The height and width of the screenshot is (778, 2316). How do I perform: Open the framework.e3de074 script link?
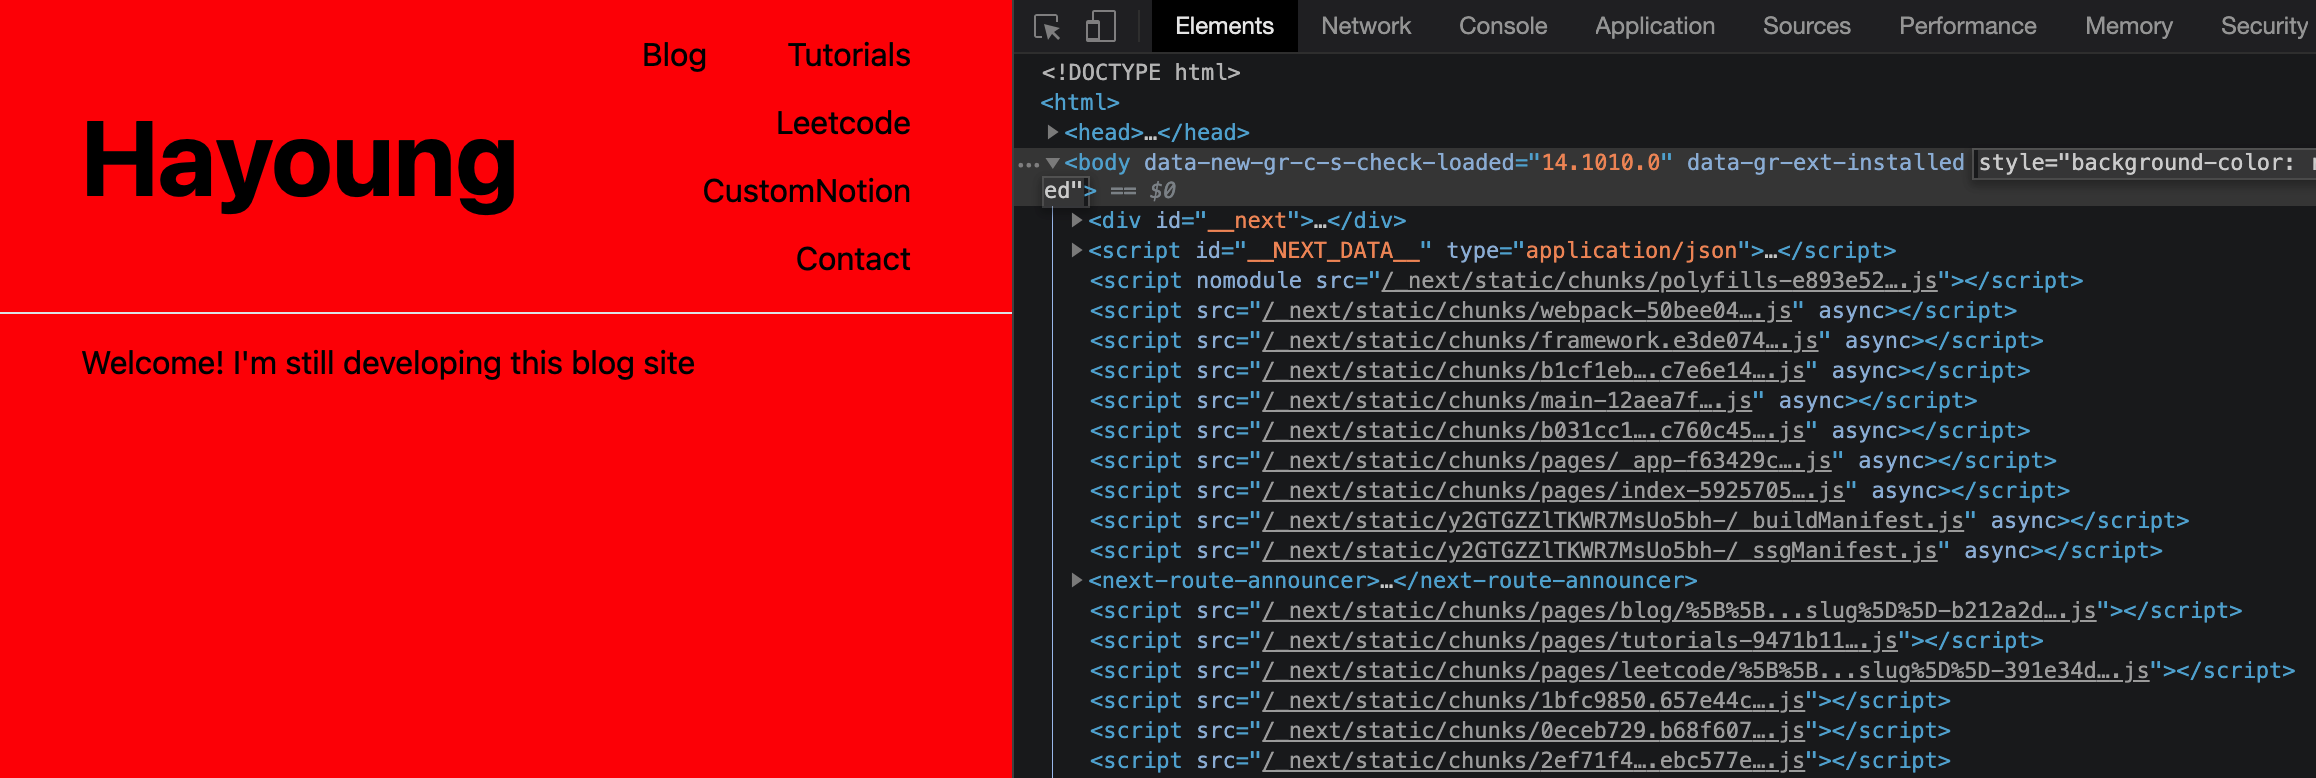click(1540, 341)
